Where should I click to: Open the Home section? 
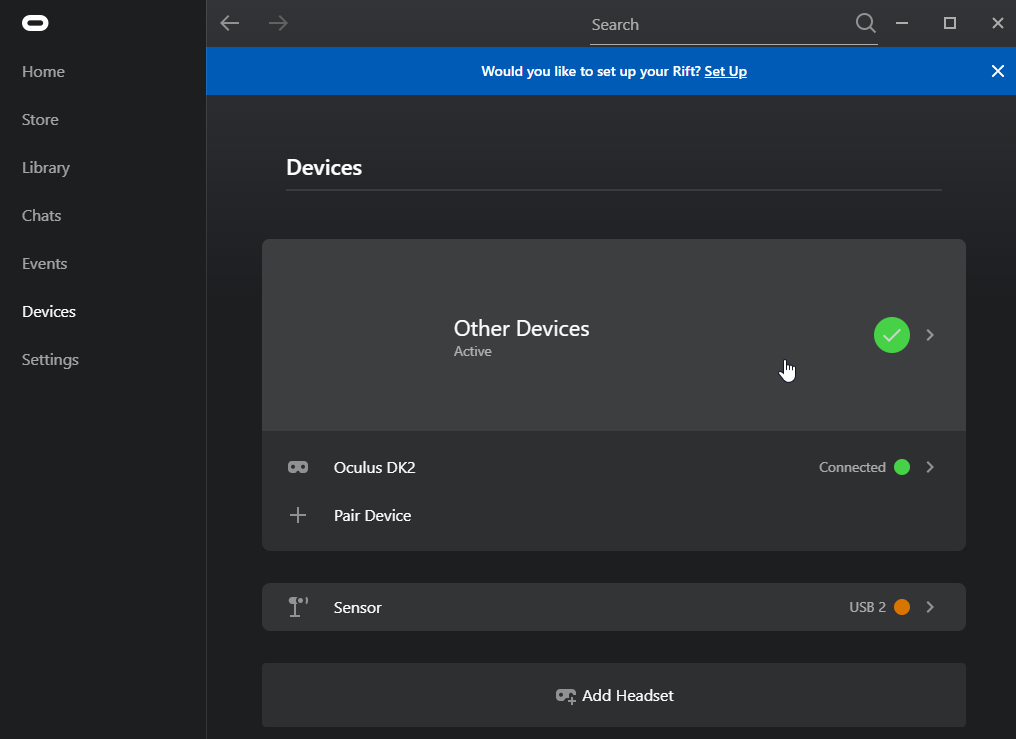[x=43, y=72]
